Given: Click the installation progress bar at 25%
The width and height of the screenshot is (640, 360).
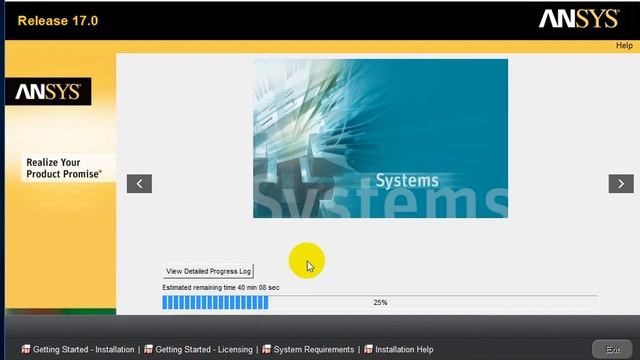Looking at the screenshot, I should click(380, 302).
